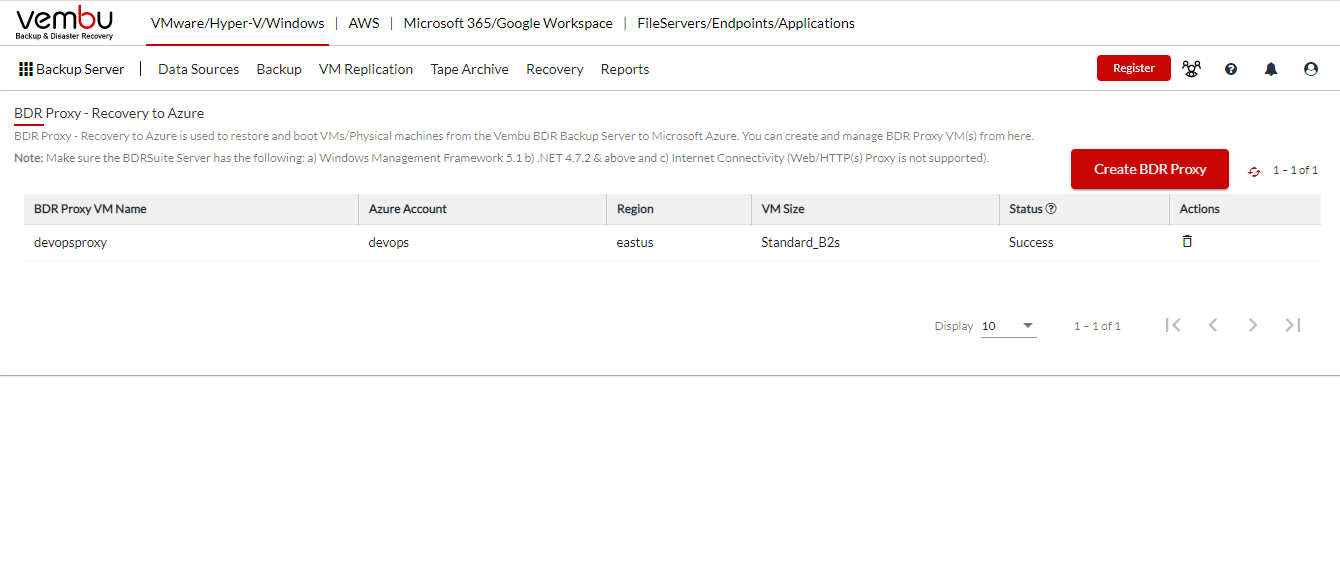The image size is (1340, 567).
Task: Click the community group icon next to Register
Action: [x=1191, y=69]
